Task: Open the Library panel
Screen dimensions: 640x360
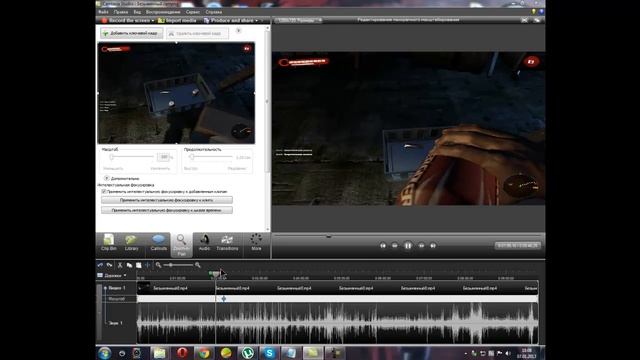Action: tap(131, 243)
